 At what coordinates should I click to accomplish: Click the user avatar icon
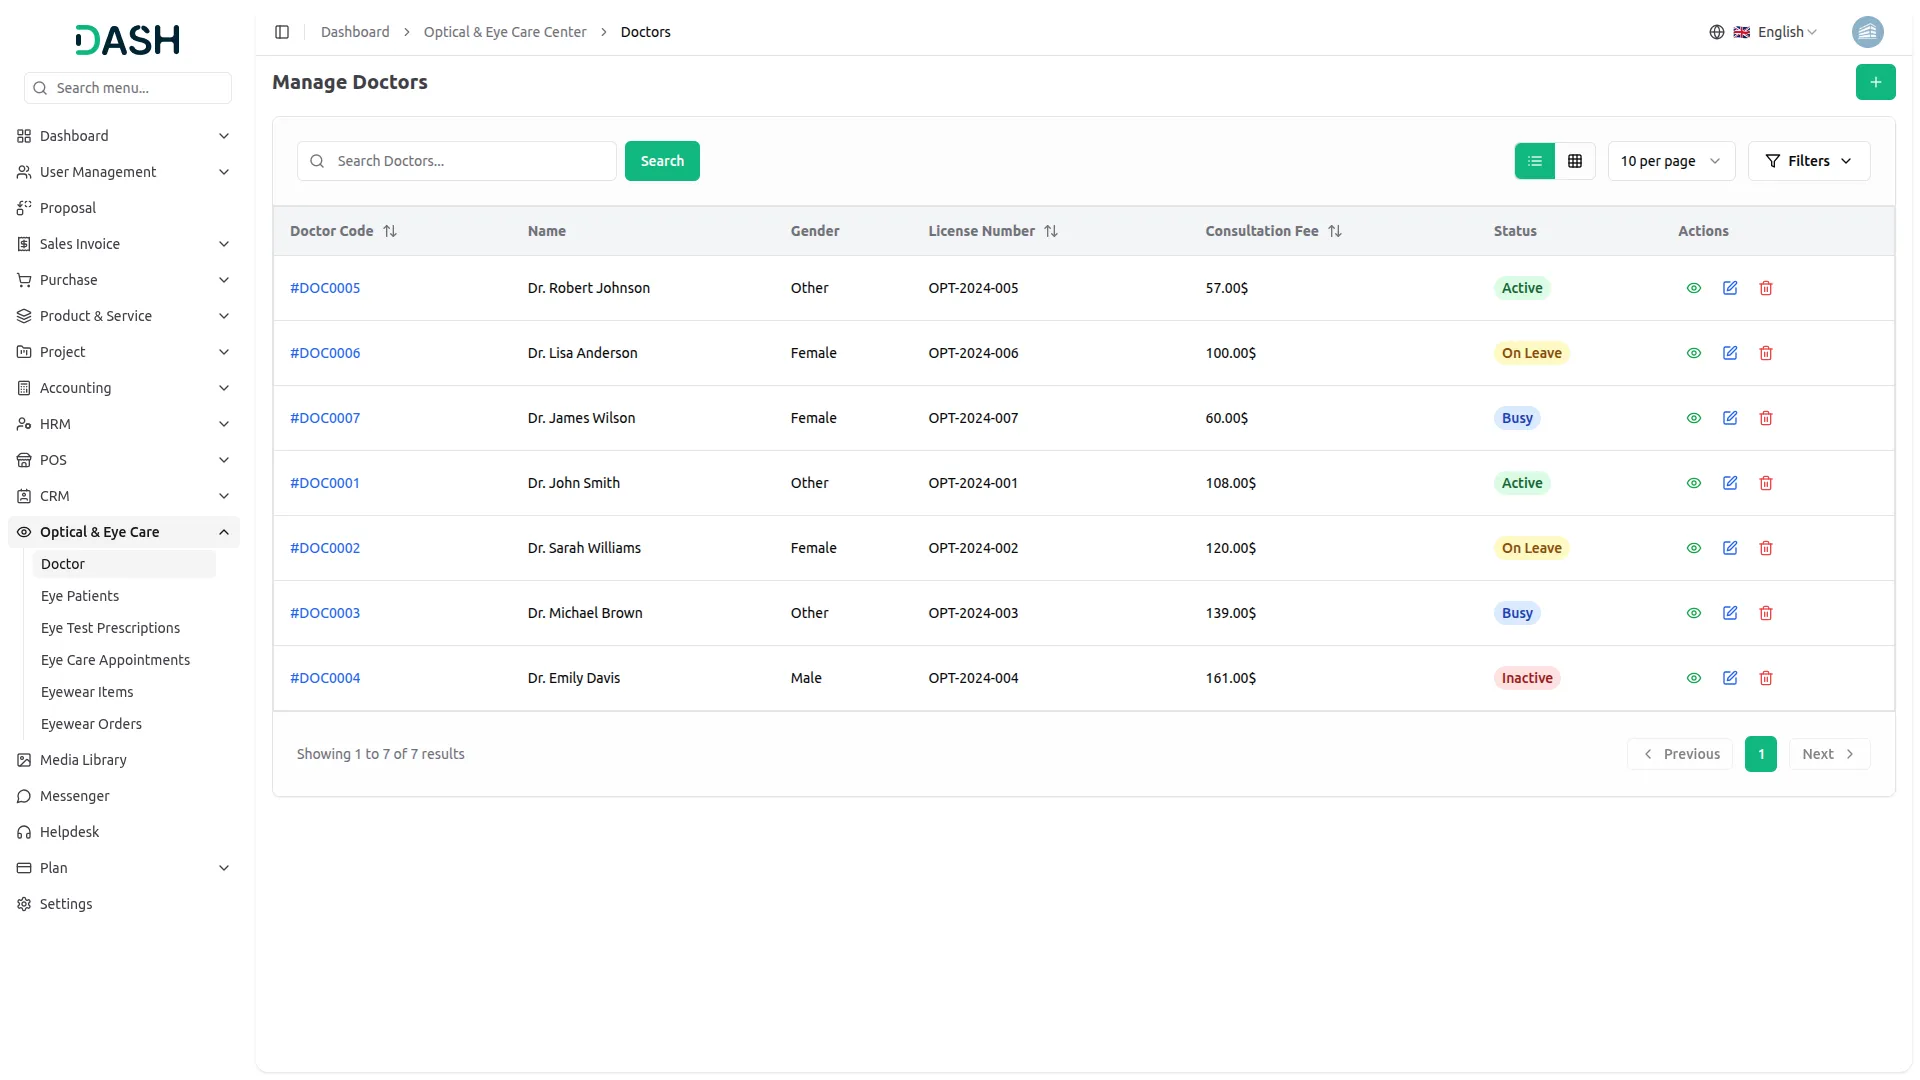coord(1867,32)
